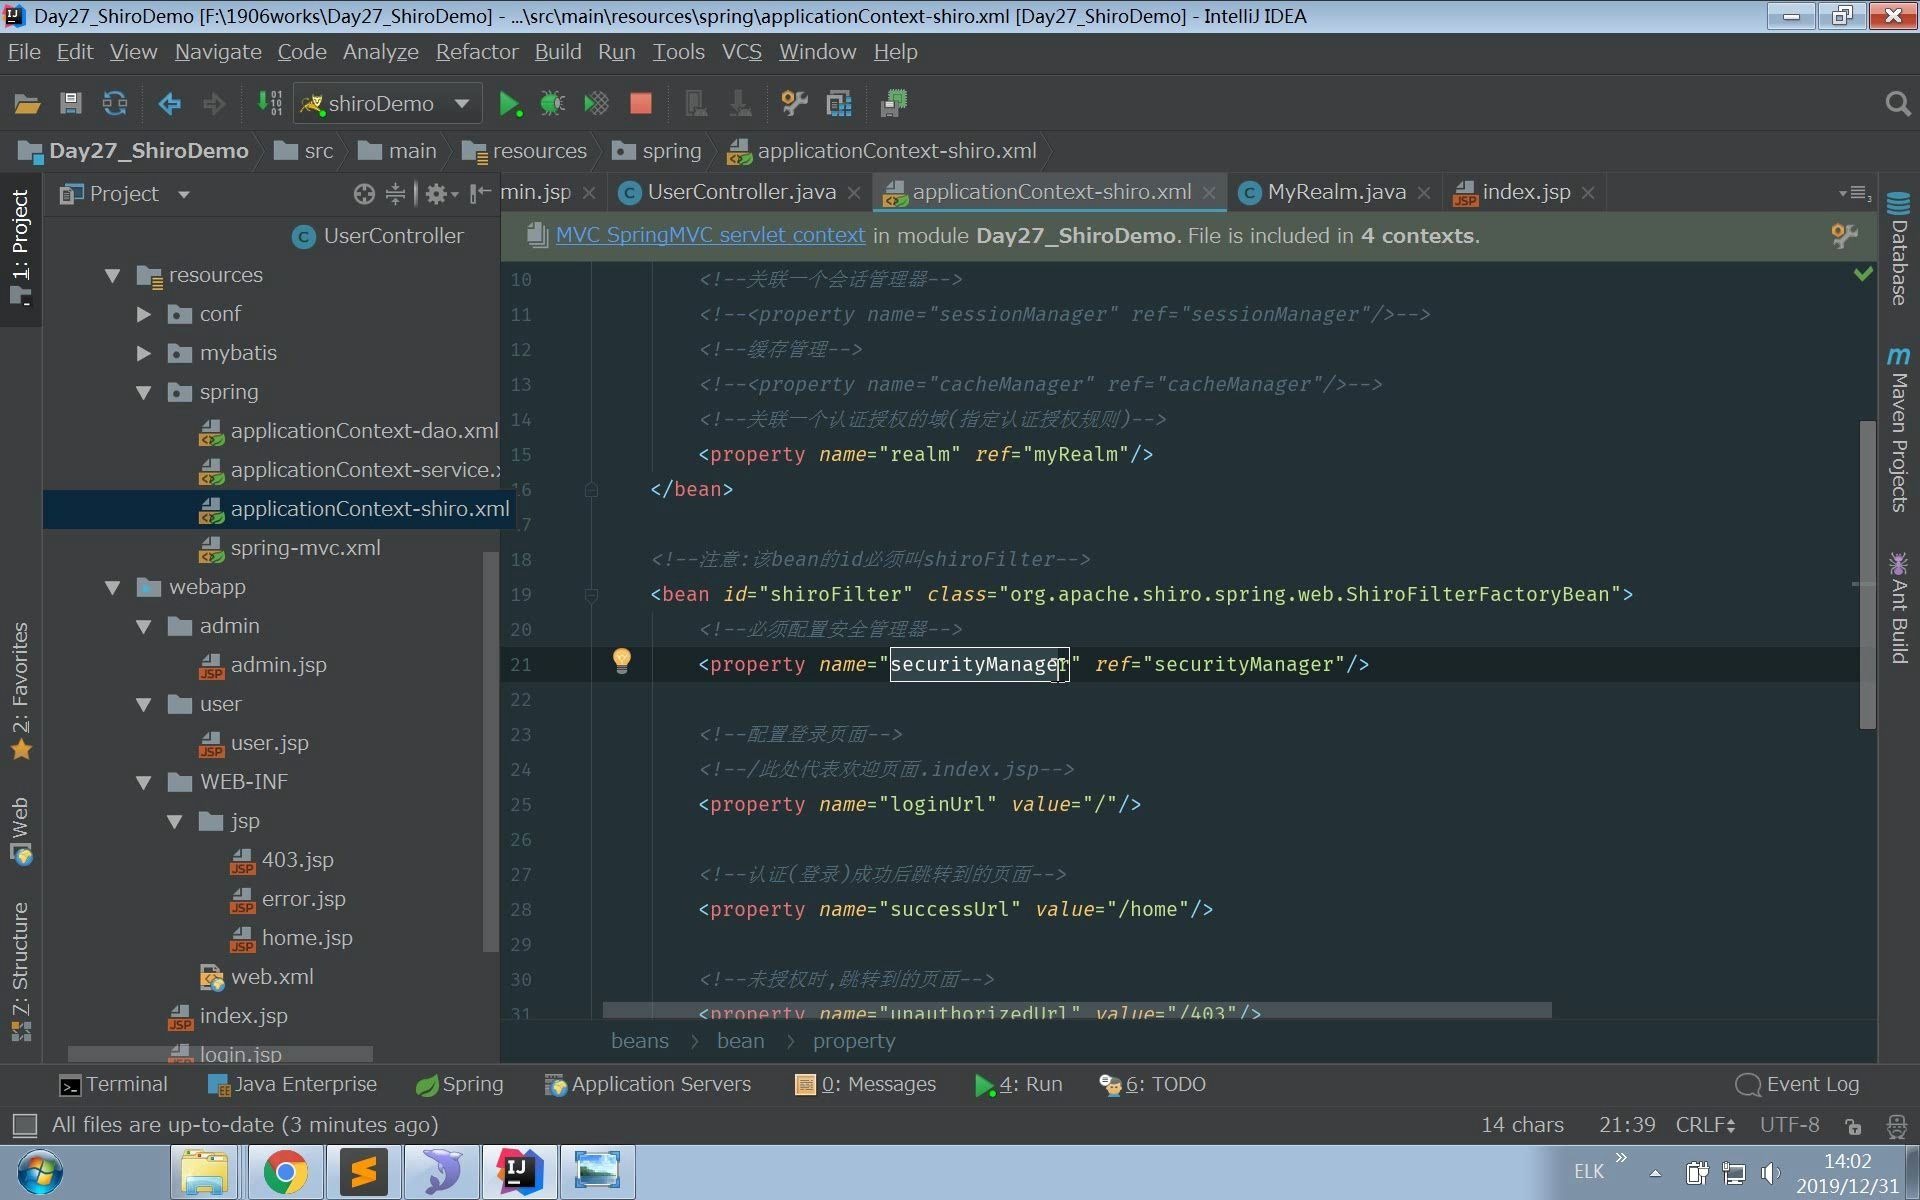This screenshot has height=1200, width=1920.
Task: Open Maven Projects side panel
Action: (x=1897, y=430)
